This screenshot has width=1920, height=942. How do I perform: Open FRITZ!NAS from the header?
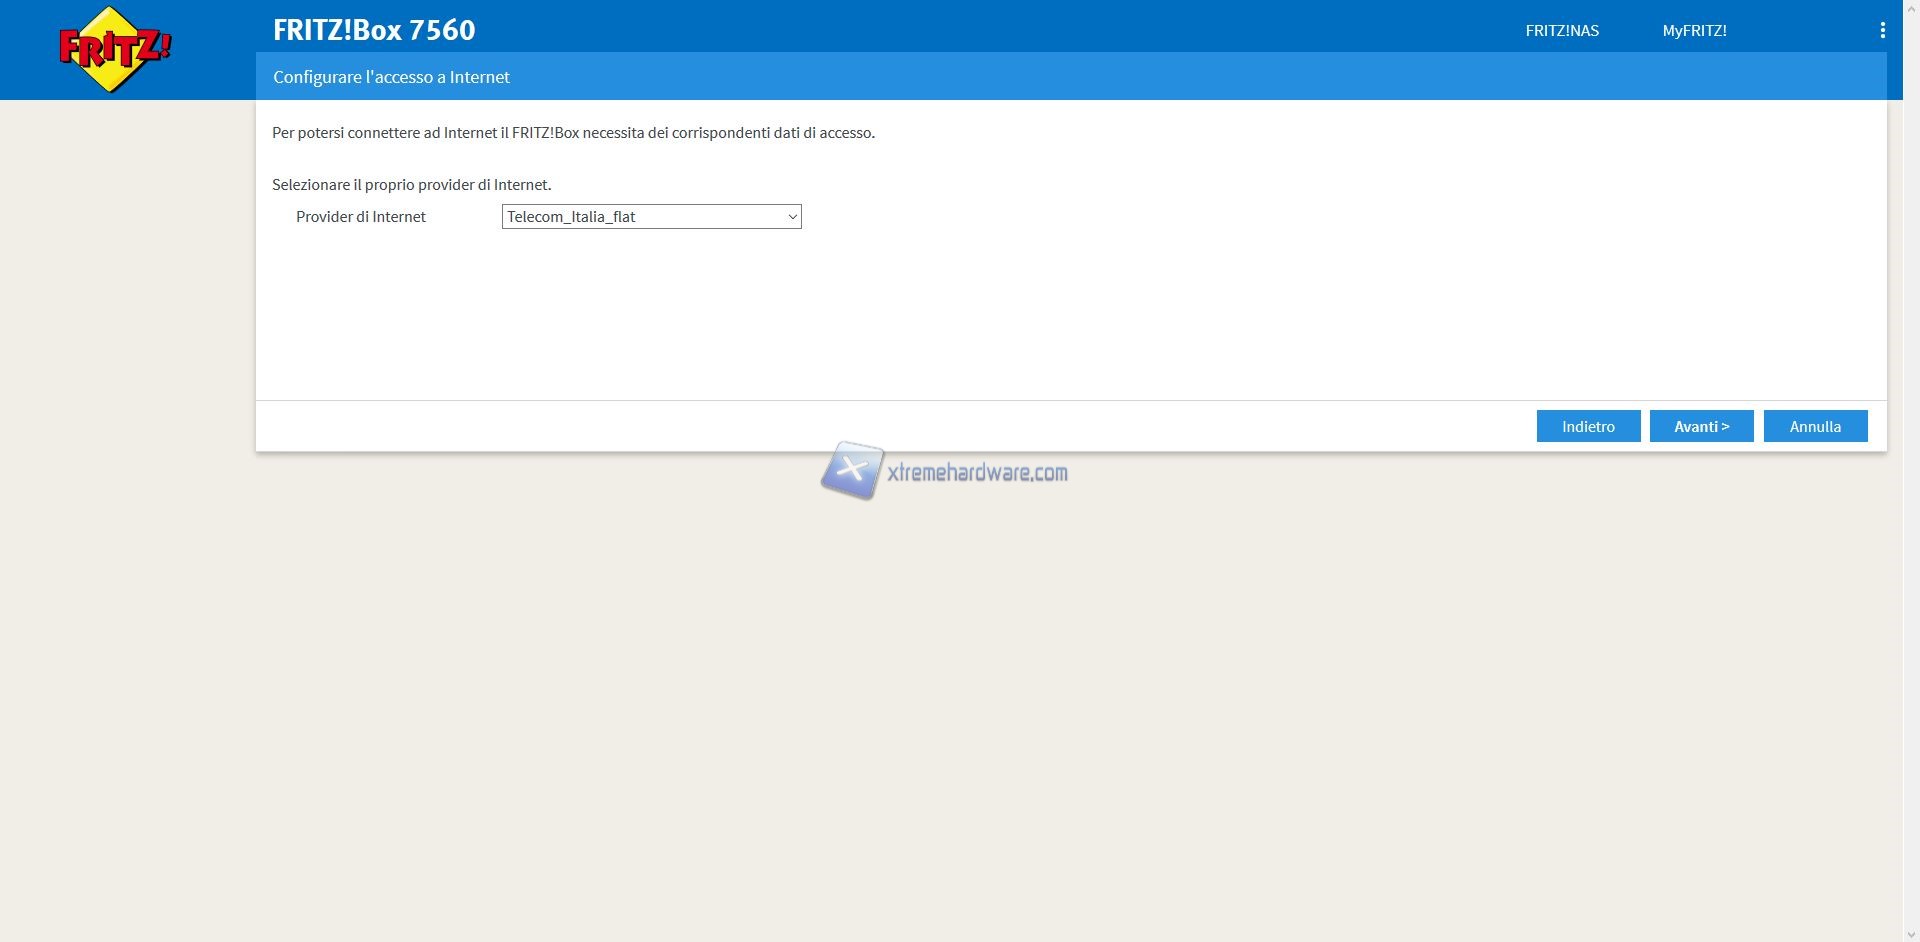pyautogui.click(x=1561, y=31)
